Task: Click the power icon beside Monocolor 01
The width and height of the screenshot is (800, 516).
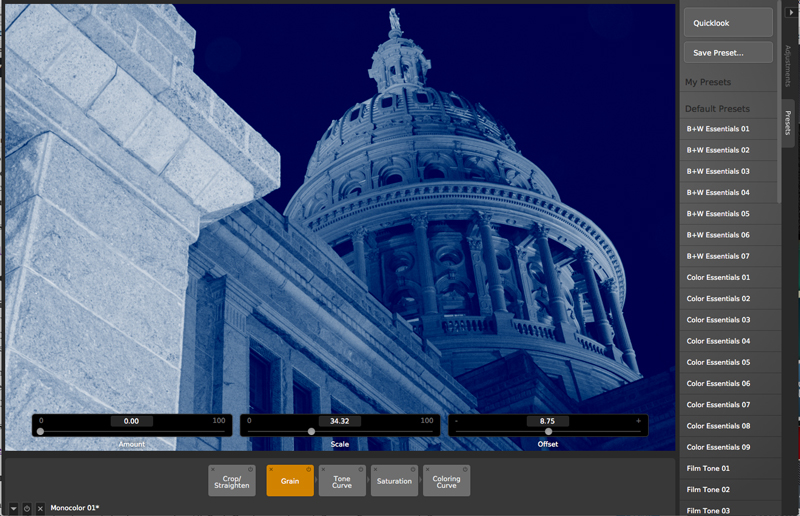Action: coord(27,509)
